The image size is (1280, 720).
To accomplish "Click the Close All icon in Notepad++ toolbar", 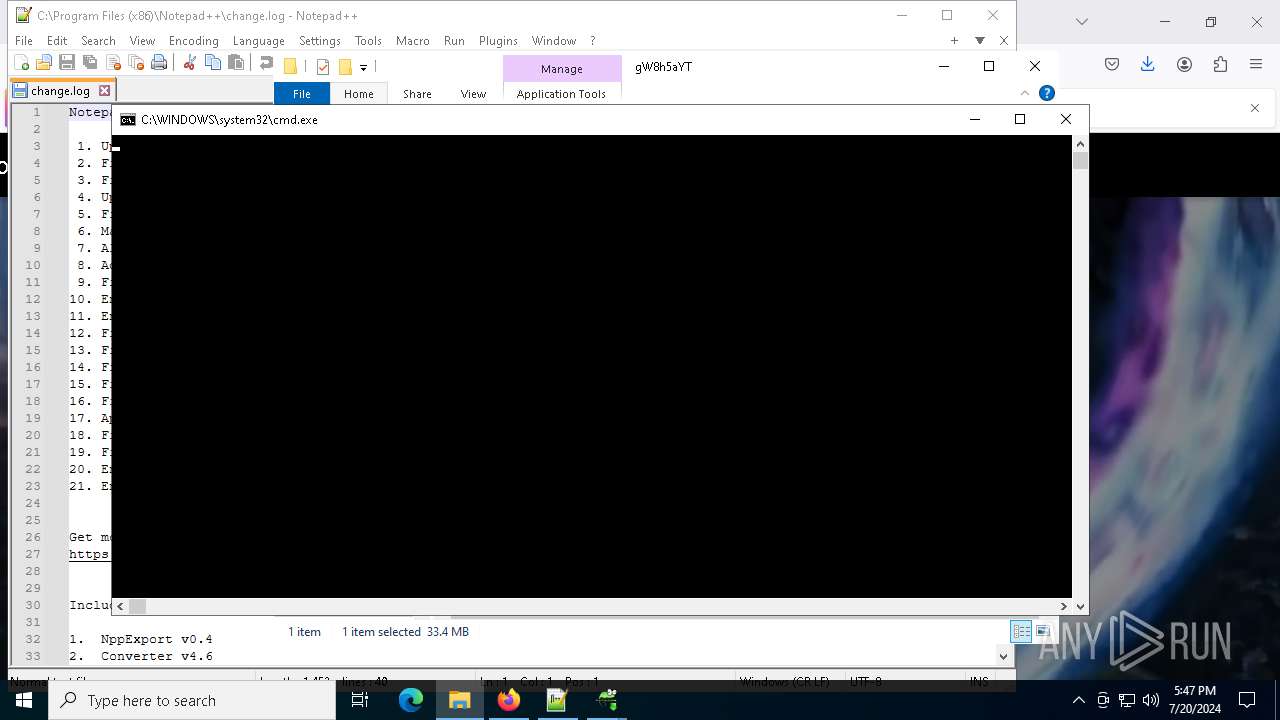I will tap(135, 63).
